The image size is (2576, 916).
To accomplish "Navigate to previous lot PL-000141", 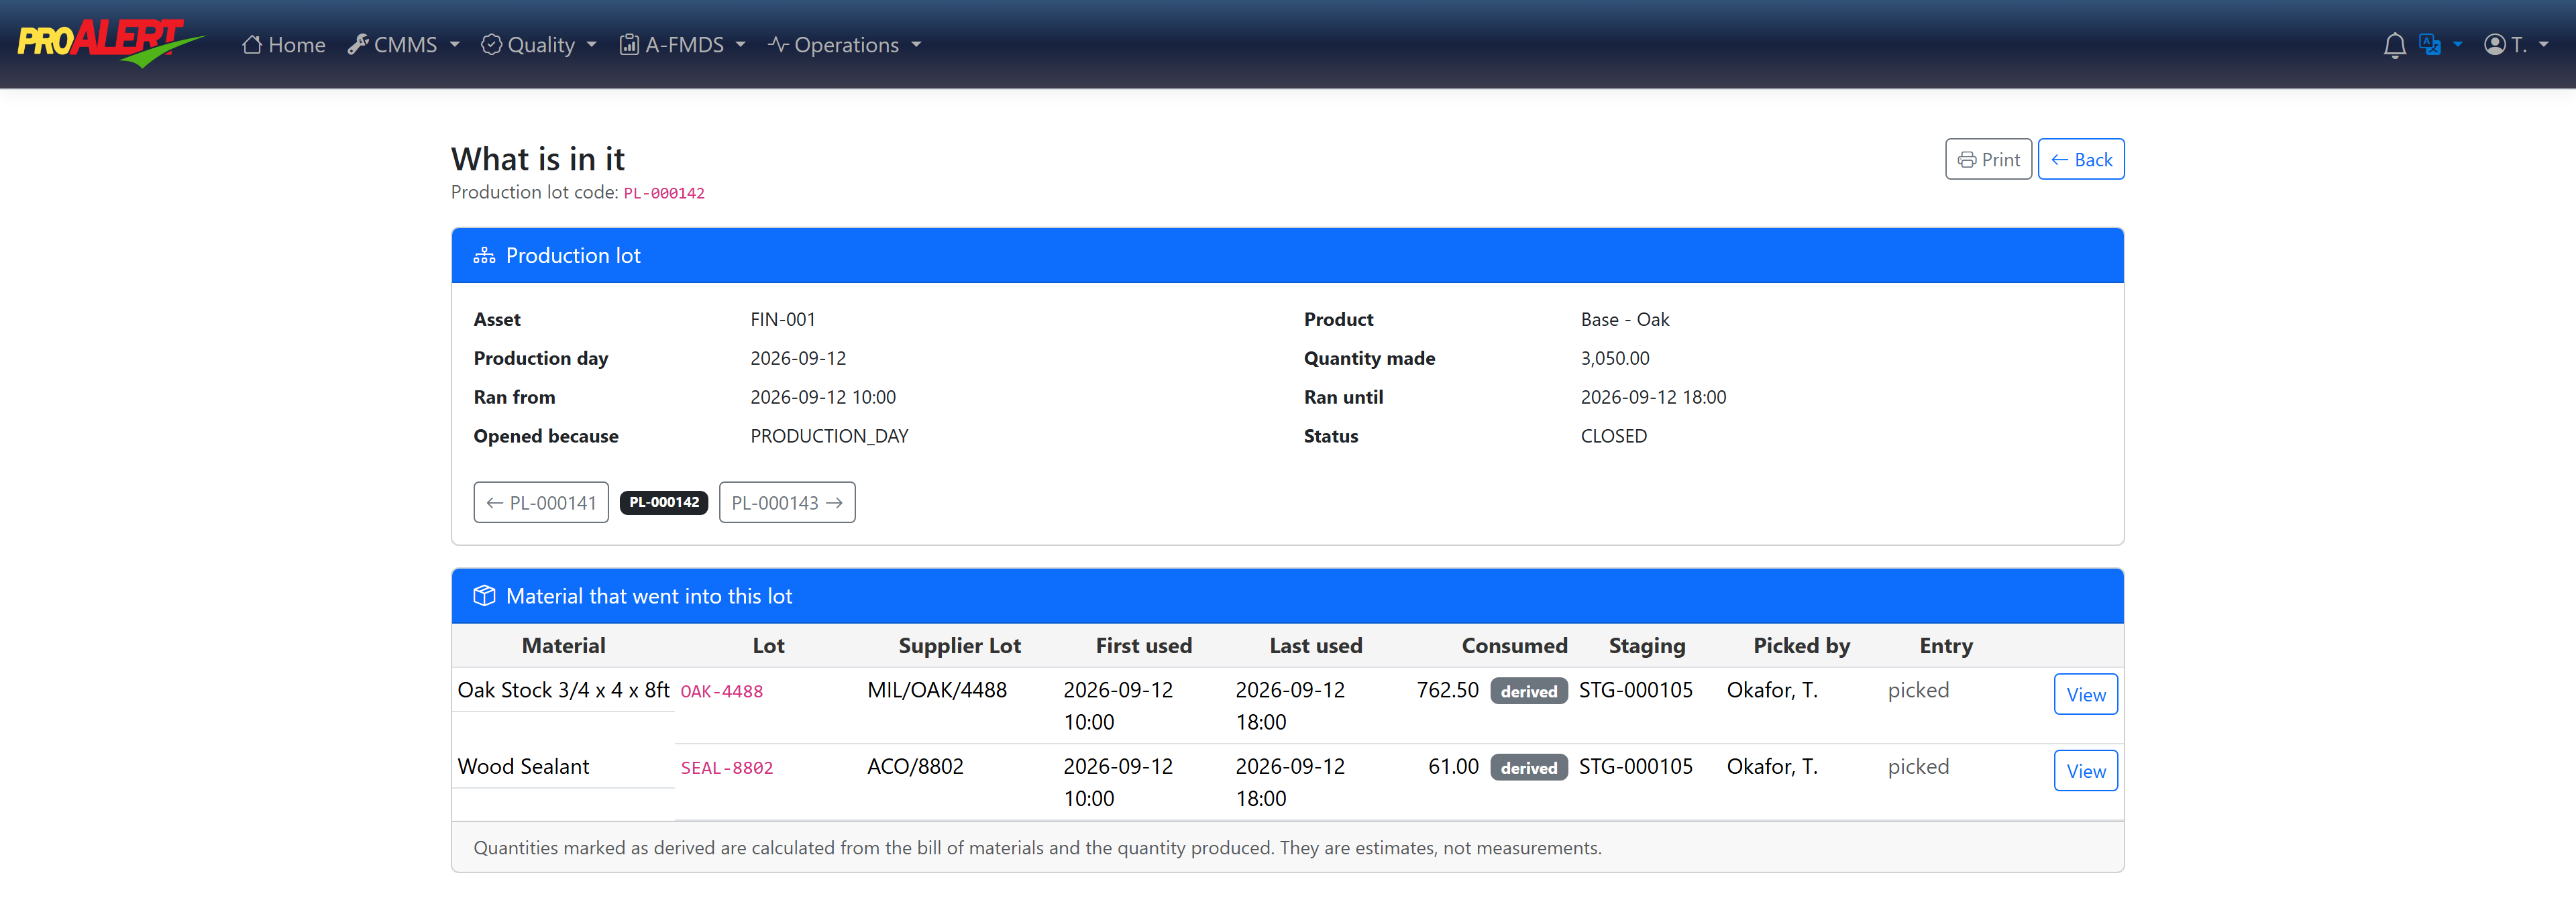I will click(x=541, y=502).
